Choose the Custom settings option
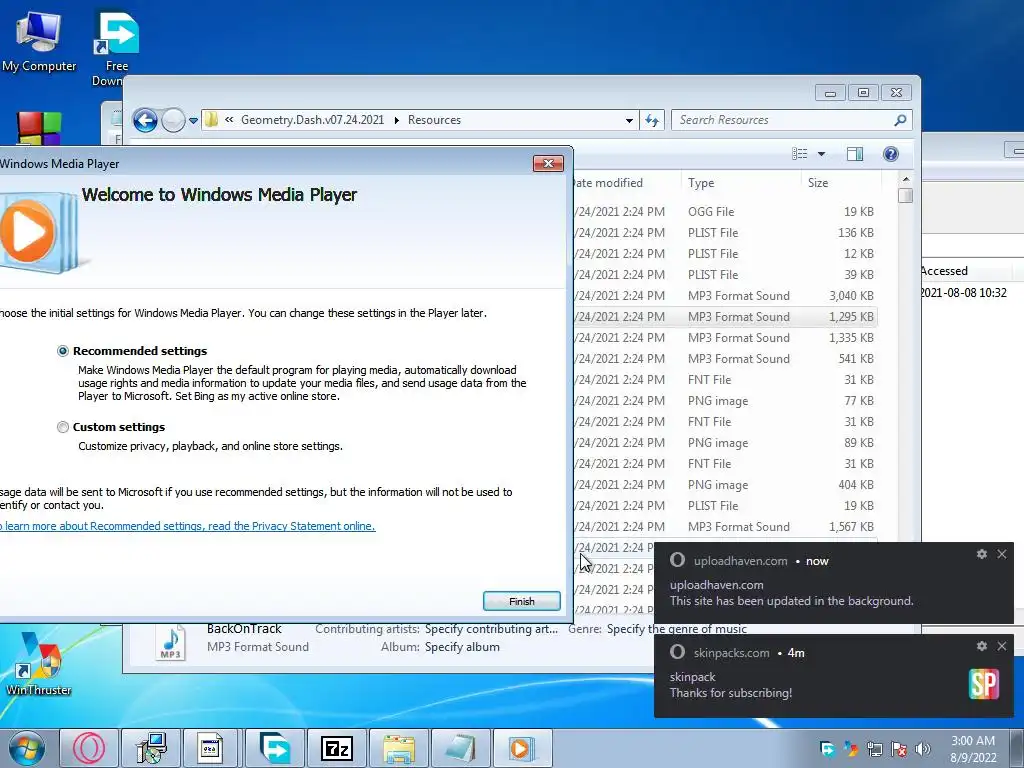This screenshot has width=1024, height=768. [x=63, y=427]
